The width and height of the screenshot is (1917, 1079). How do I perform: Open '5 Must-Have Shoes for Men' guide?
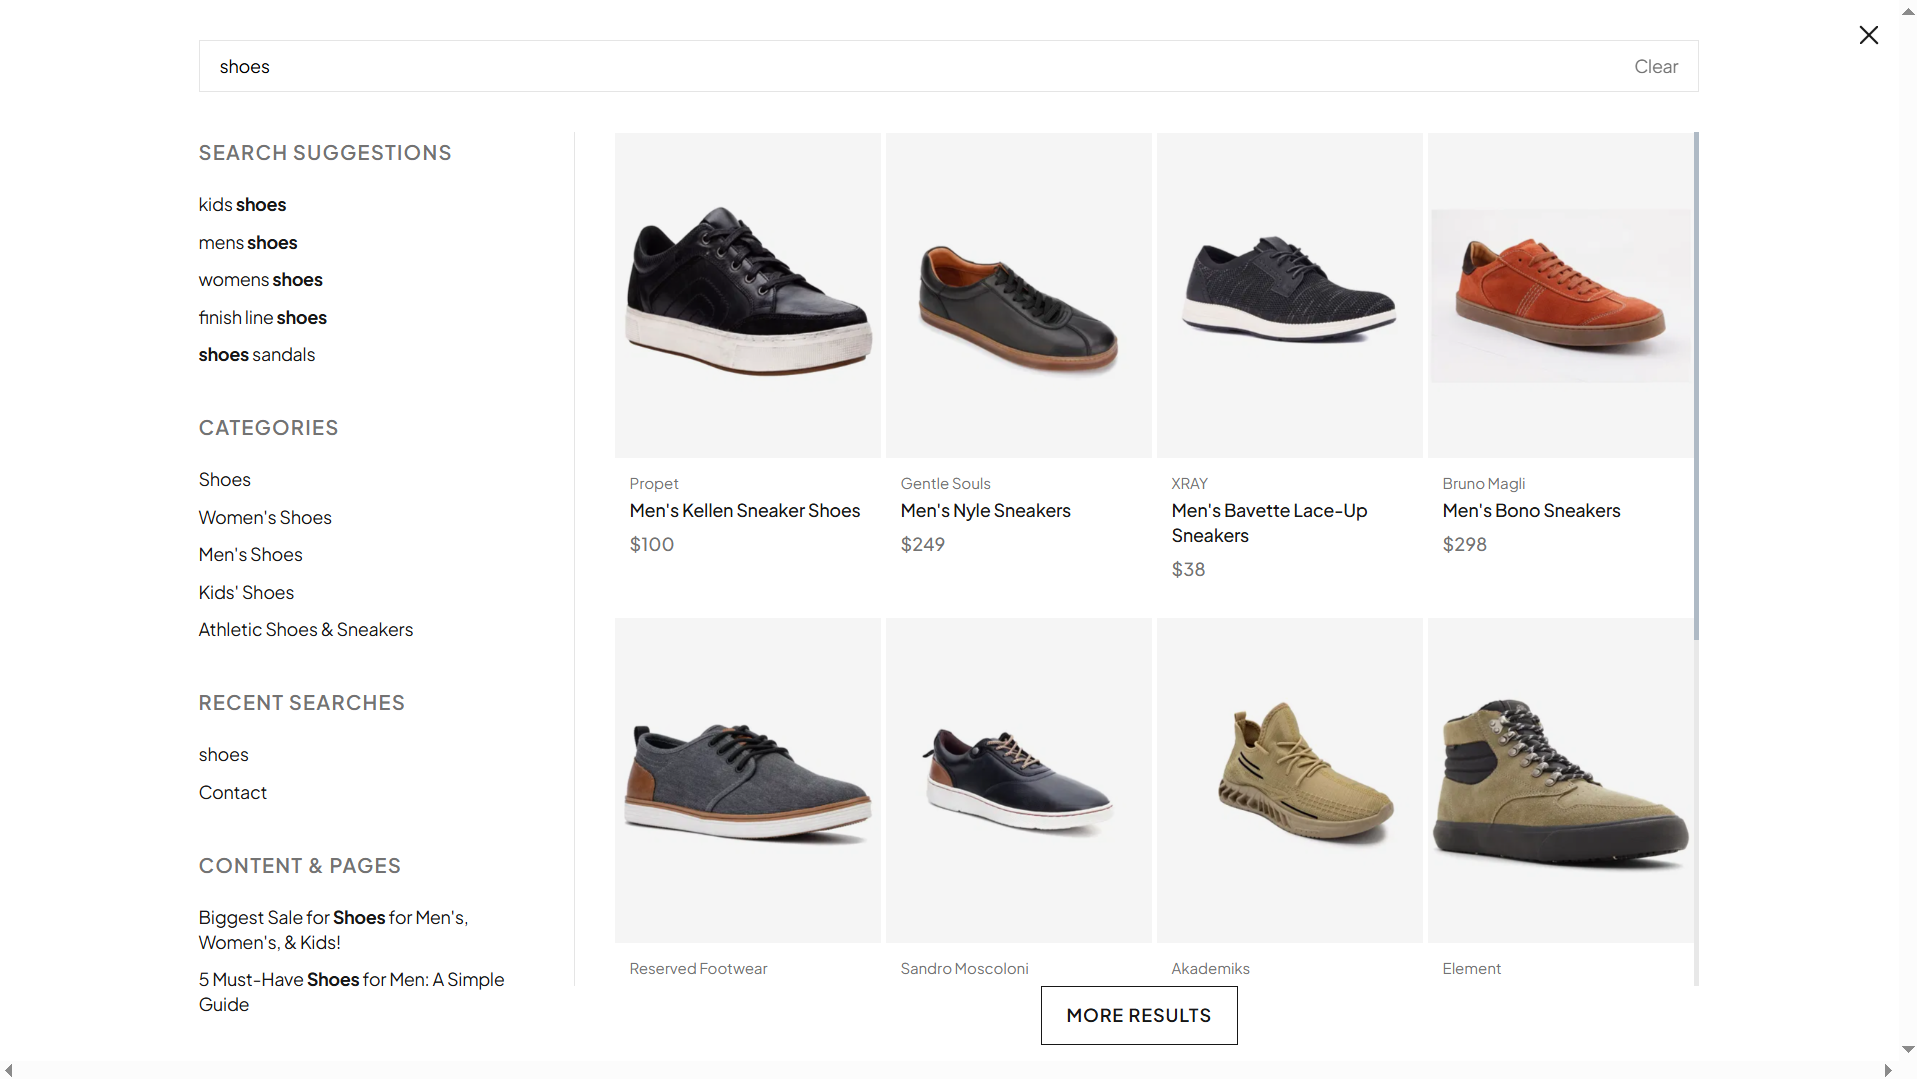coord(351,991)
